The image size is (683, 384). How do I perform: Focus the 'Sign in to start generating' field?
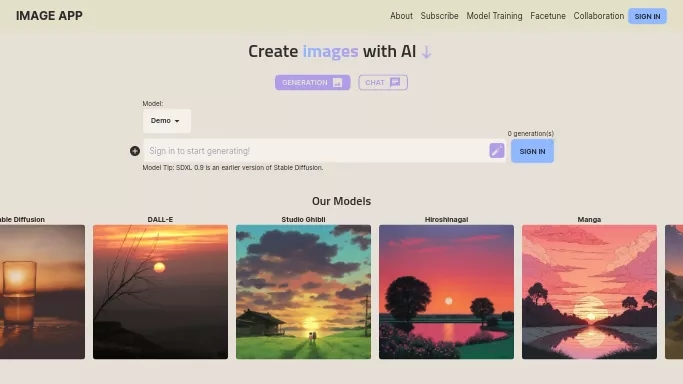pos(316,151)
